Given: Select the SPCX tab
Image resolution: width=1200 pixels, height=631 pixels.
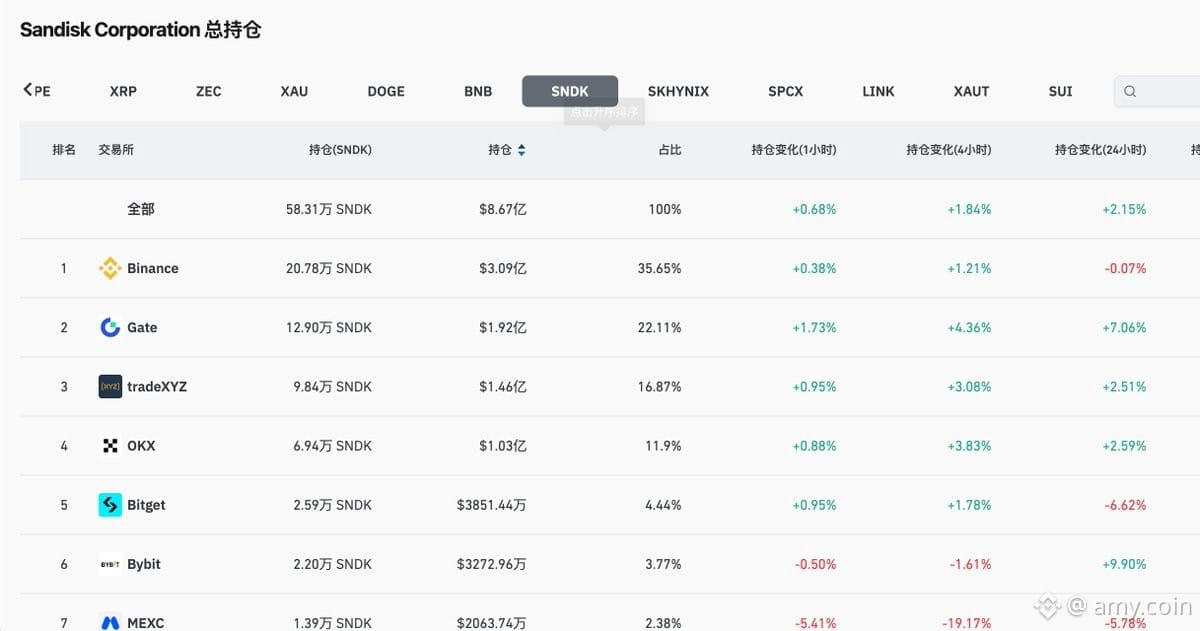Looking at the screenshot, I should click(x=785, y=91).
